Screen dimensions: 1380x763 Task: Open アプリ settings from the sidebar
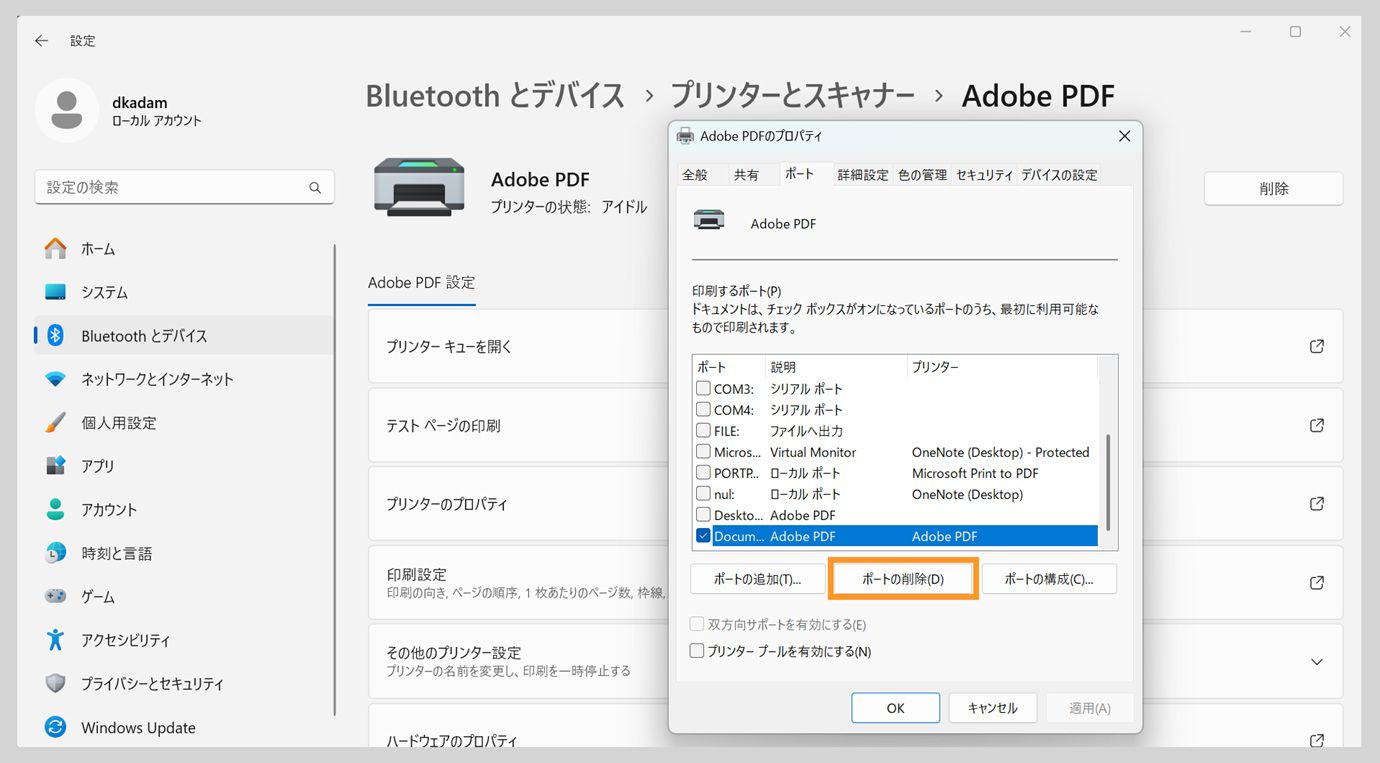pos(110,465)
